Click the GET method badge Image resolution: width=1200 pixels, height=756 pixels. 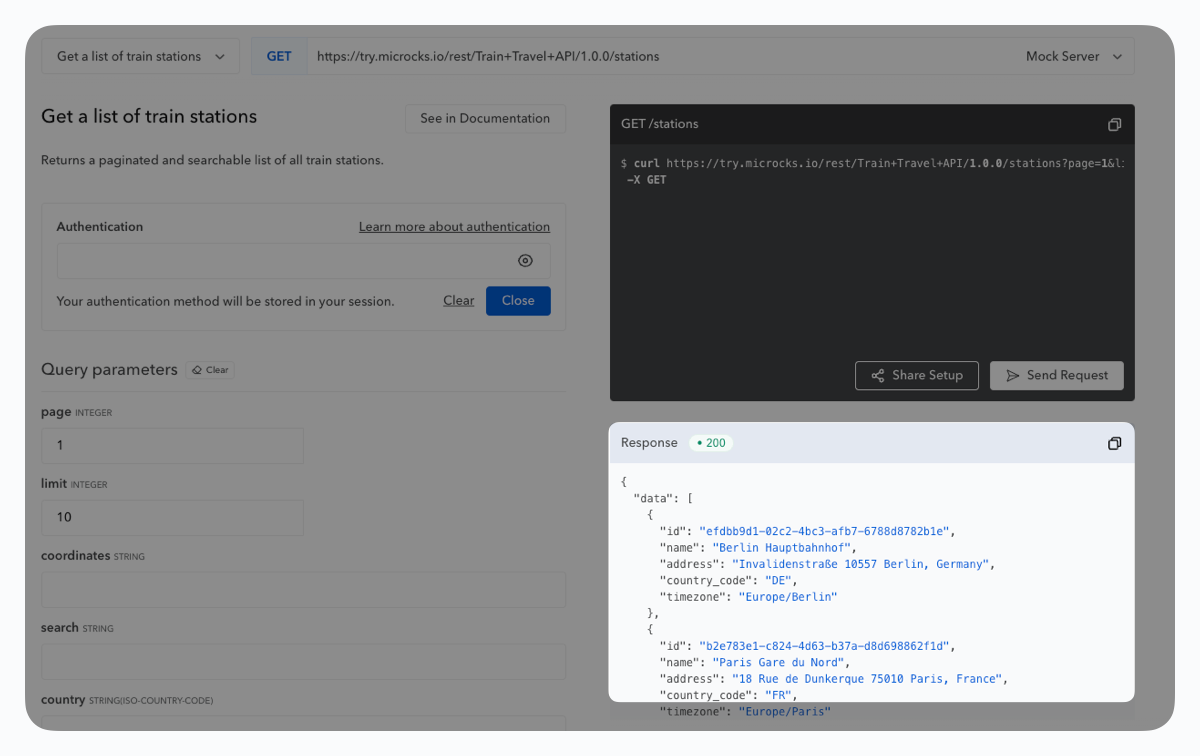(278, 56)
